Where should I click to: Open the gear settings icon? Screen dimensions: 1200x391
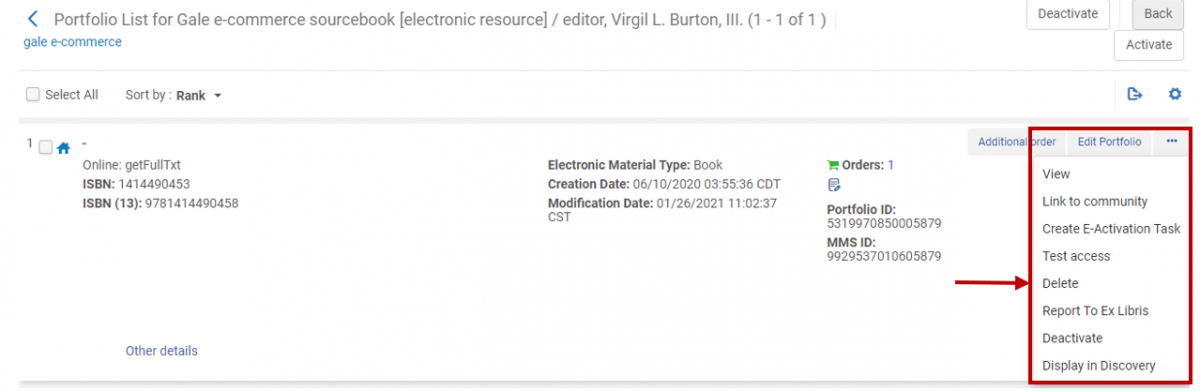tap(1175, 94)
